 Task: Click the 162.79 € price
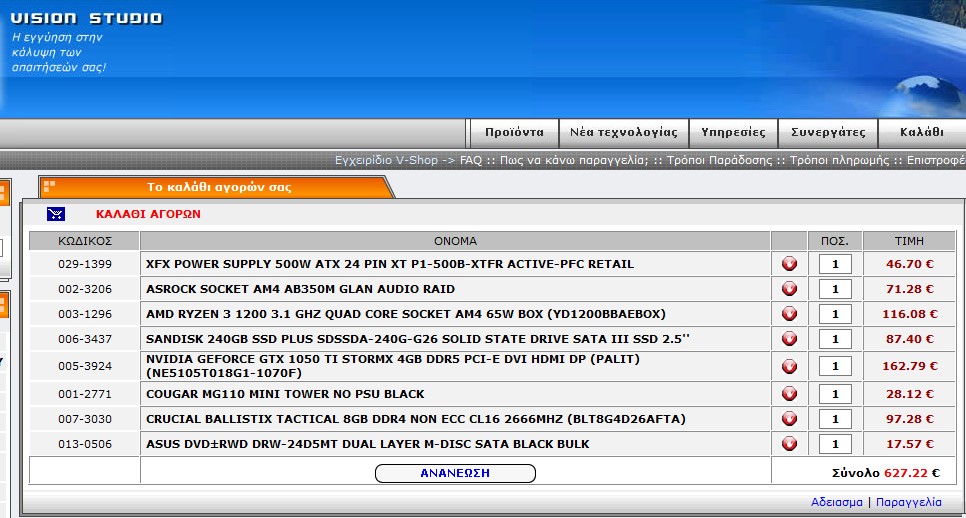pos(909,366)
